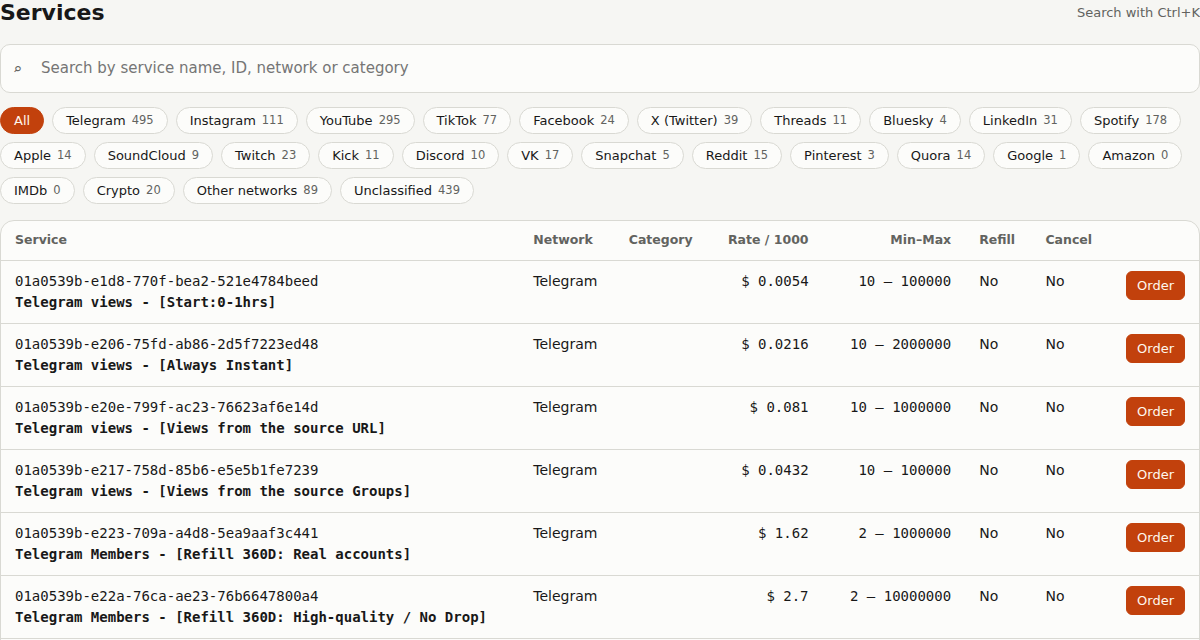Select the SoundCloud filter chip
Screen dimensions: 1200x640
click(153, 156)
